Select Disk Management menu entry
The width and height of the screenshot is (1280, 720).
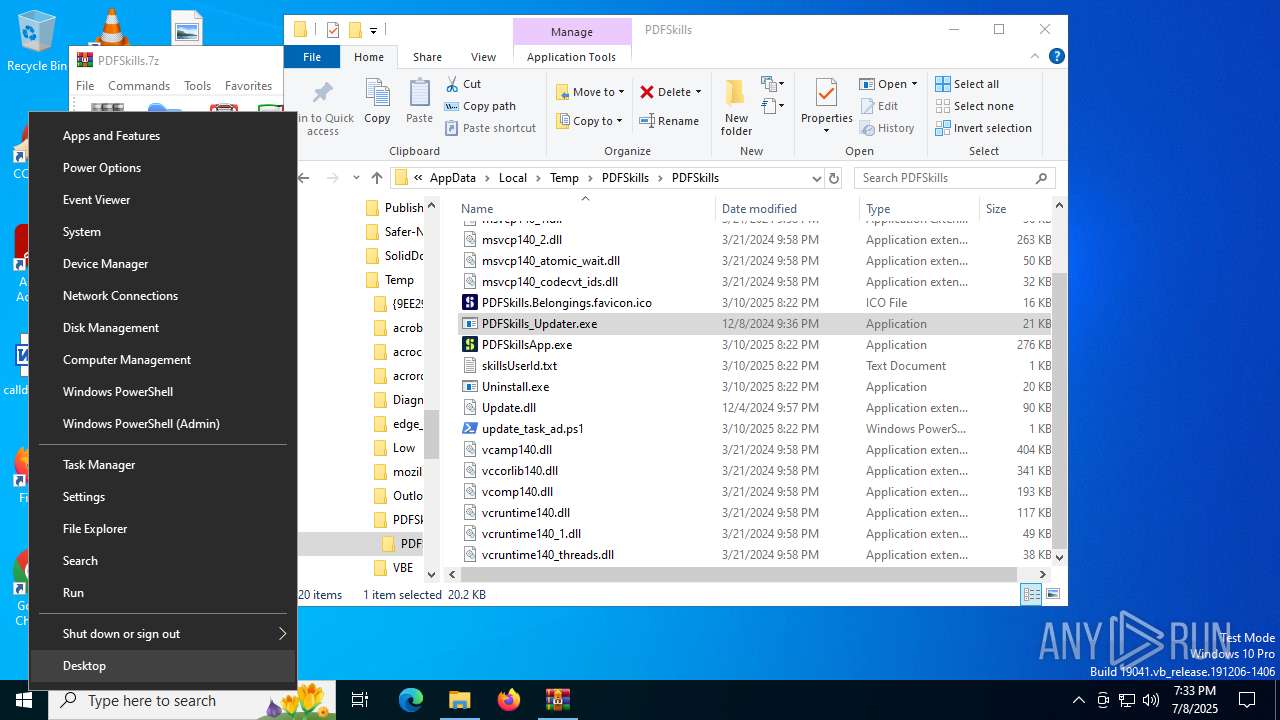pos(165,328)
